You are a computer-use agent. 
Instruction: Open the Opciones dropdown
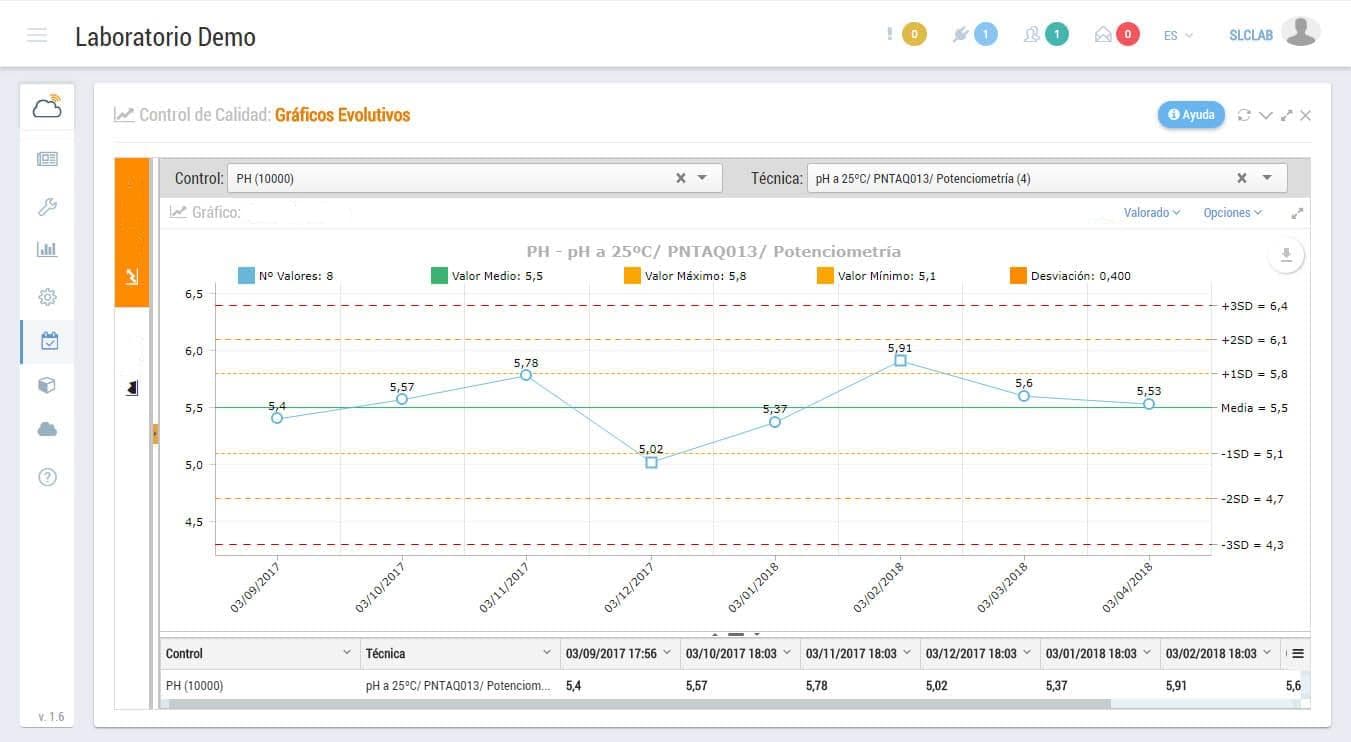click(x=1233, y=212)
